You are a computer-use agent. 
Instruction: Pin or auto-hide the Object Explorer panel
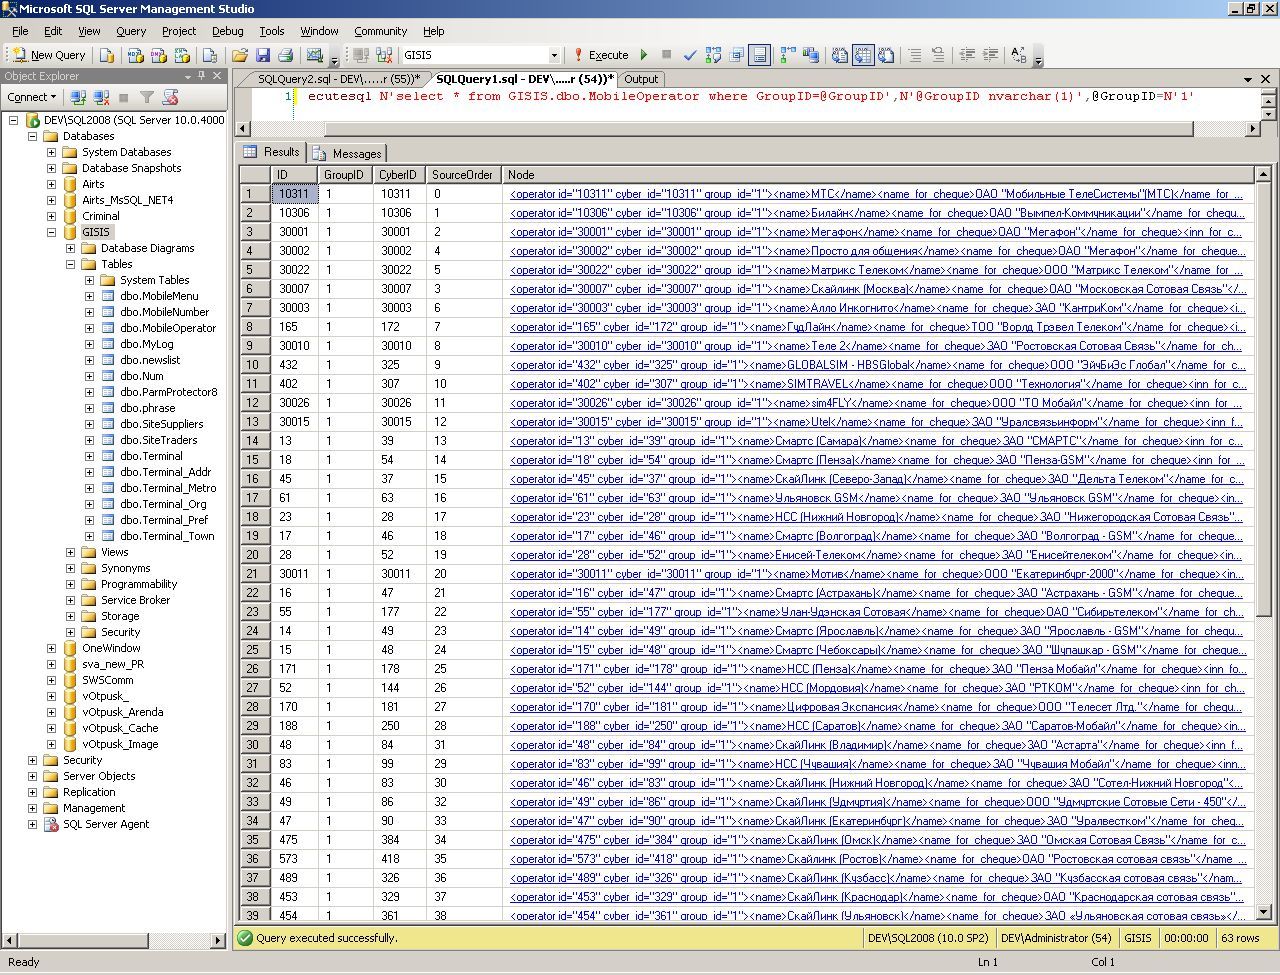(x=203, y=76)
